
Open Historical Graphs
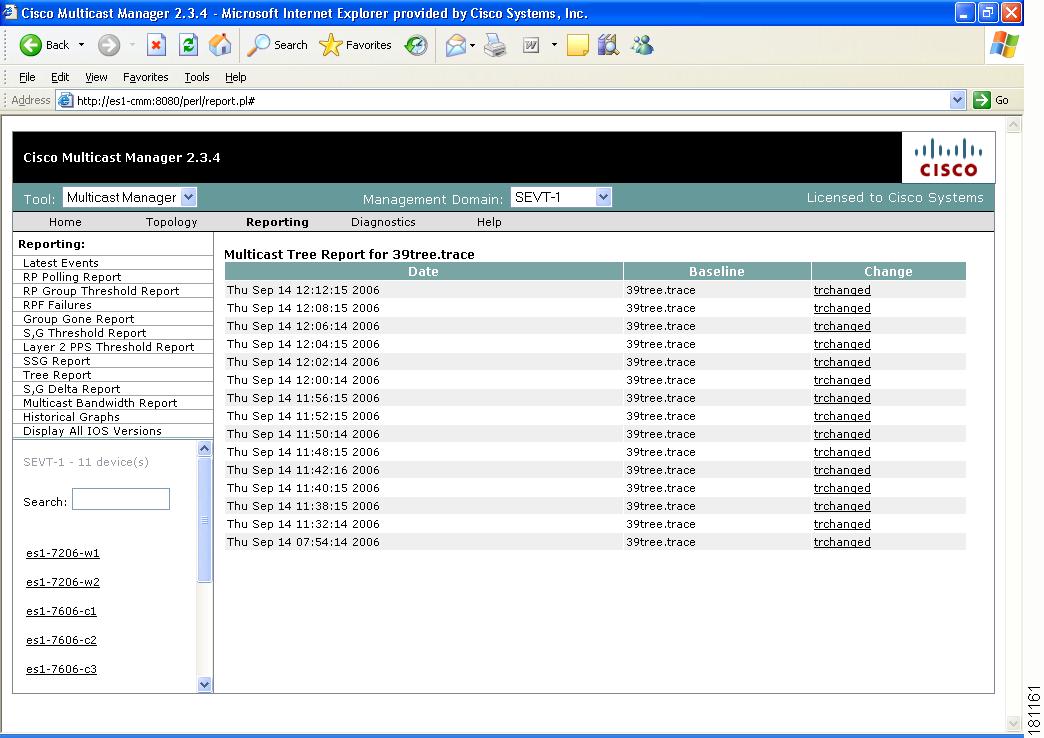coord(71,417)
